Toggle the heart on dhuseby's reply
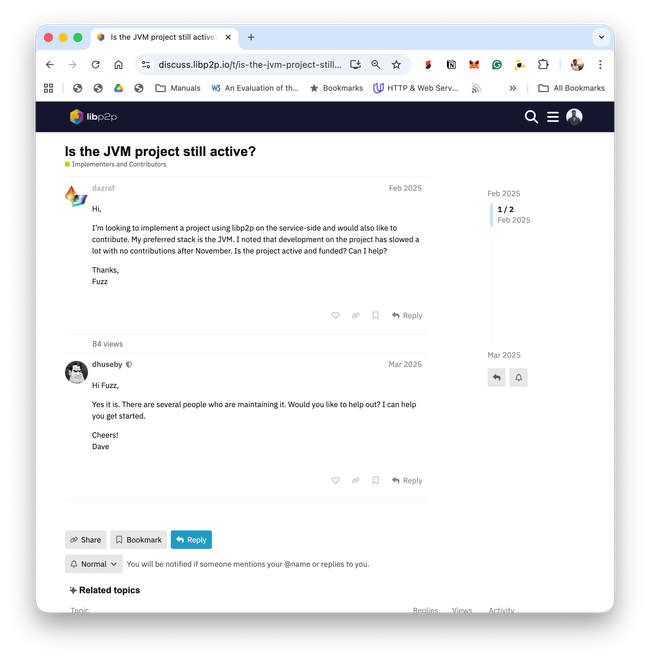Screen dimensions: 650x660 pos(335,480)
